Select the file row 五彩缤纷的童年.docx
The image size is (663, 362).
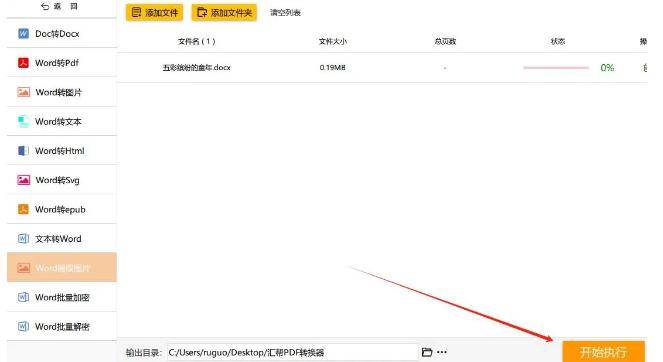[382, 68]
